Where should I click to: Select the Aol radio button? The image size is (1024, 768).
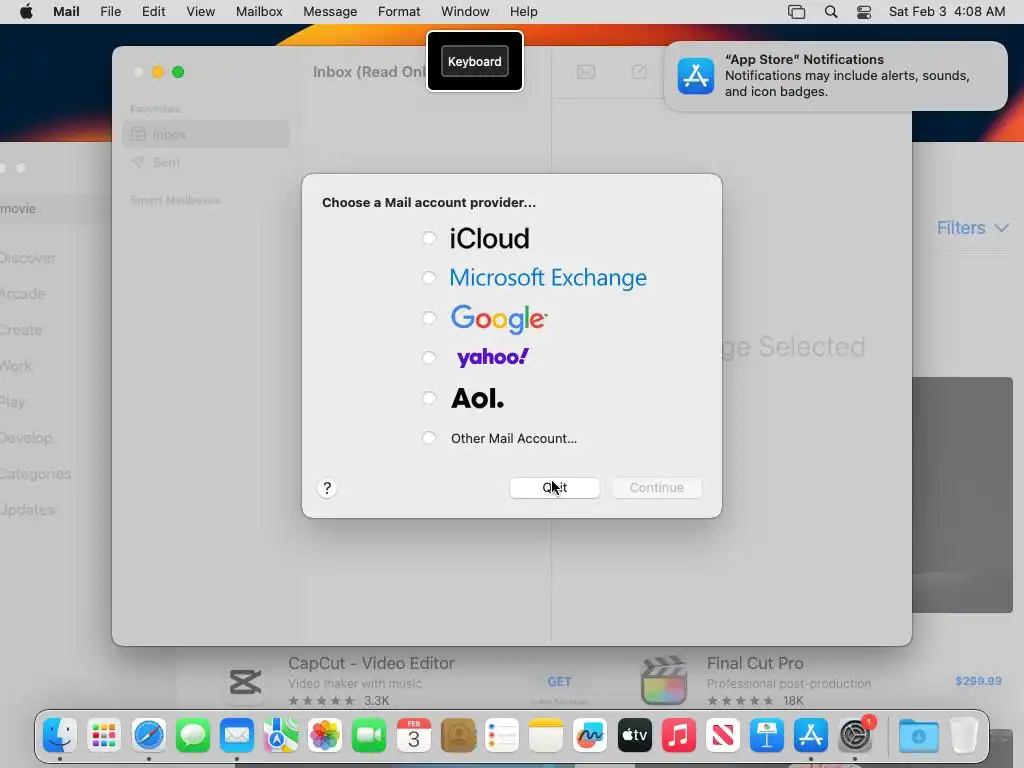(x=428, y=398)
